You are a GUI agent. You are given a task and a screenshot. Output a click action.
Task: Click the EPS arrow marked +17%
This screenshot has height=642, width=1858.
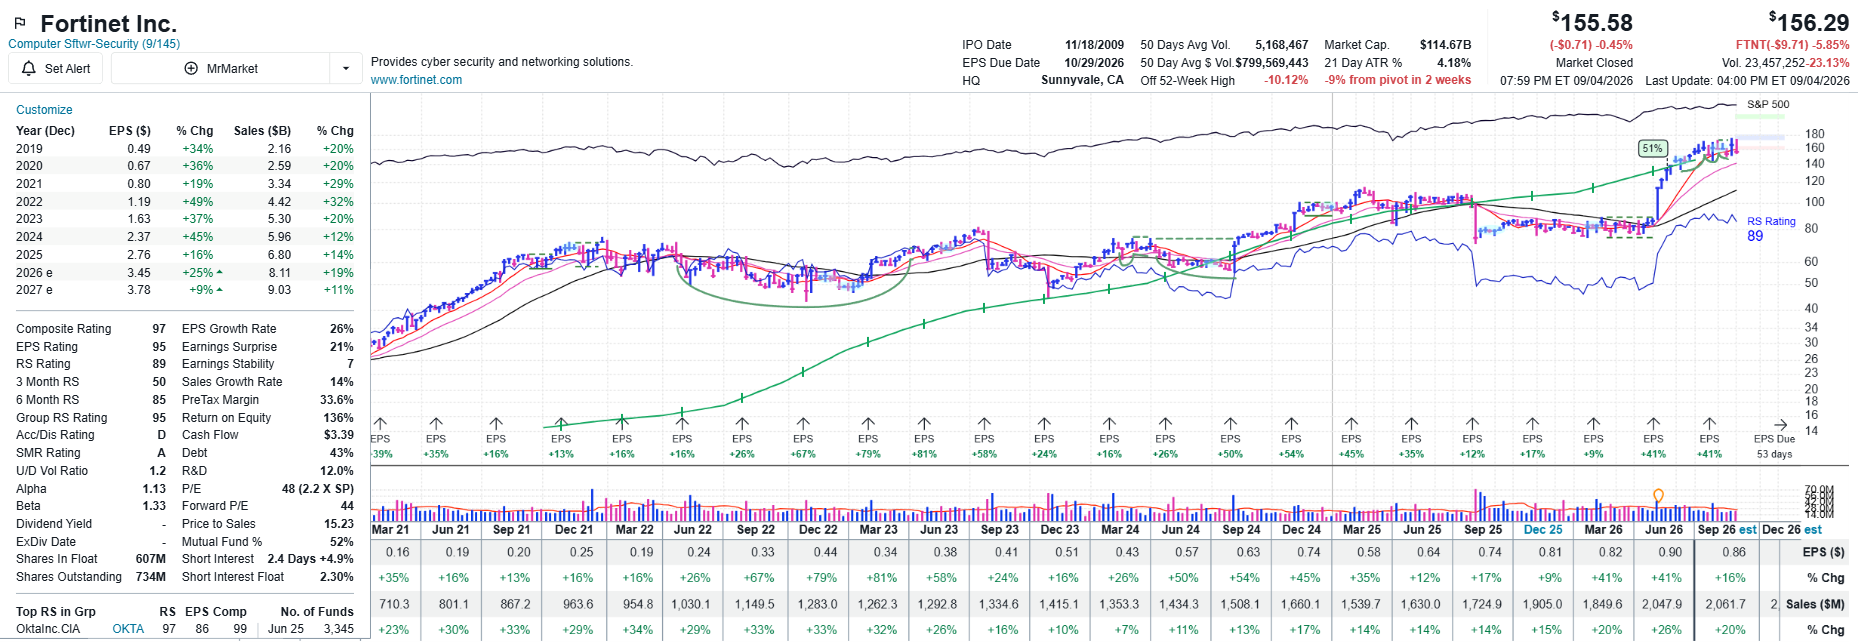click(x=1532, y=424)
